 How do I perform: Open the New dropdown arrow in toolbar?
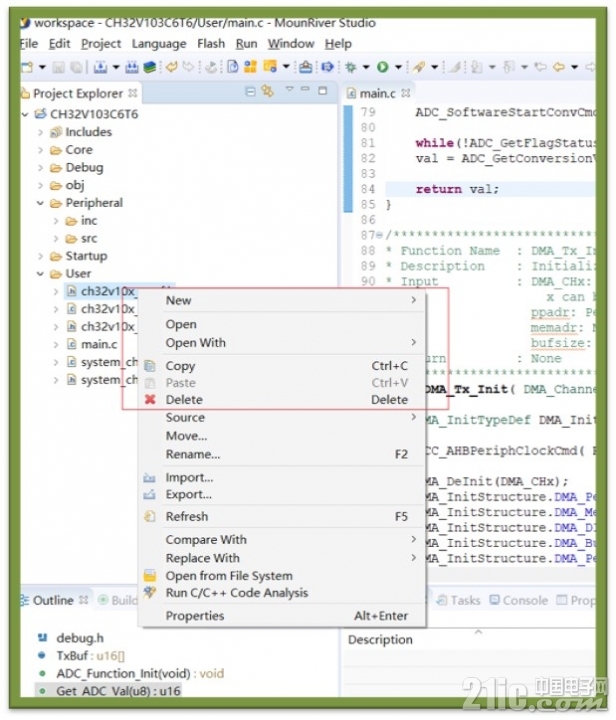[42, 68]
